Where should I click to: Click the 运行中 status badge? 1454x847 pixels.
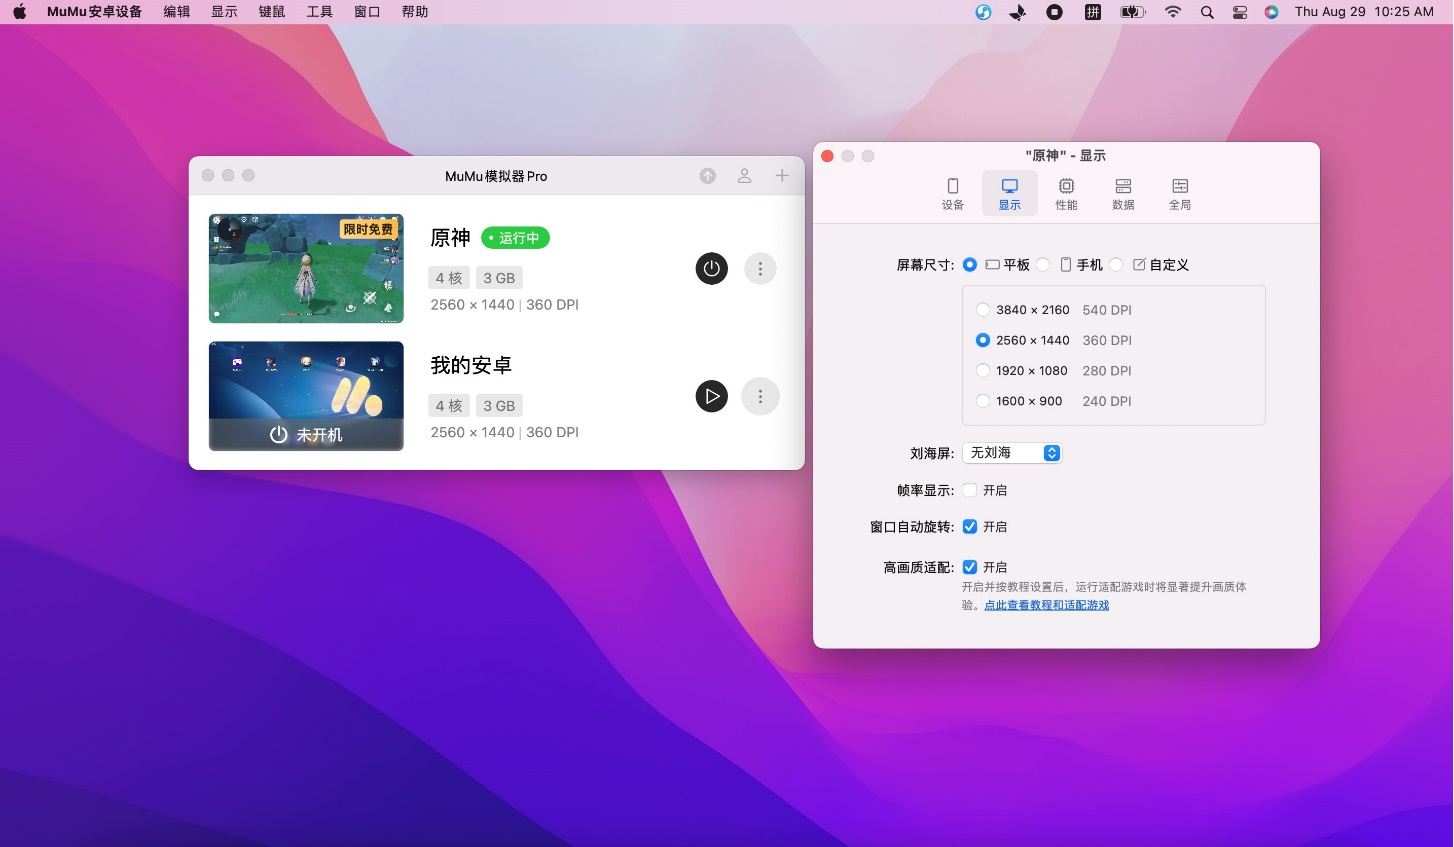[x=515, y=238]
